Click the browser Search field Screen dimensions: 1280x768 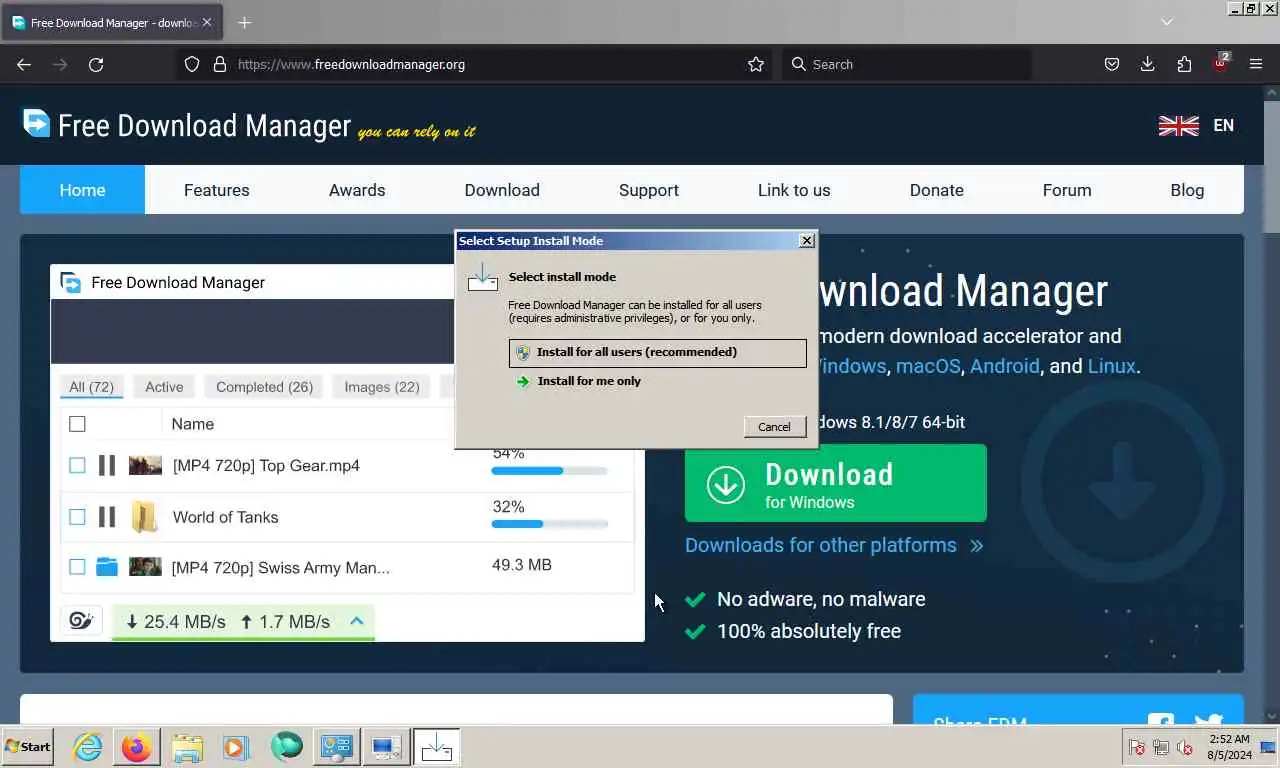(907, 64)
